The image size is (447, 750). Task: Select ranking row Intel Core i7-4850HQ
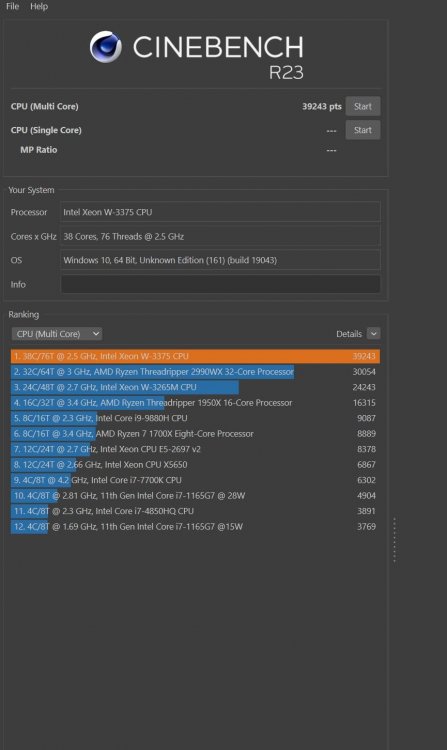[x=196, y=511]
